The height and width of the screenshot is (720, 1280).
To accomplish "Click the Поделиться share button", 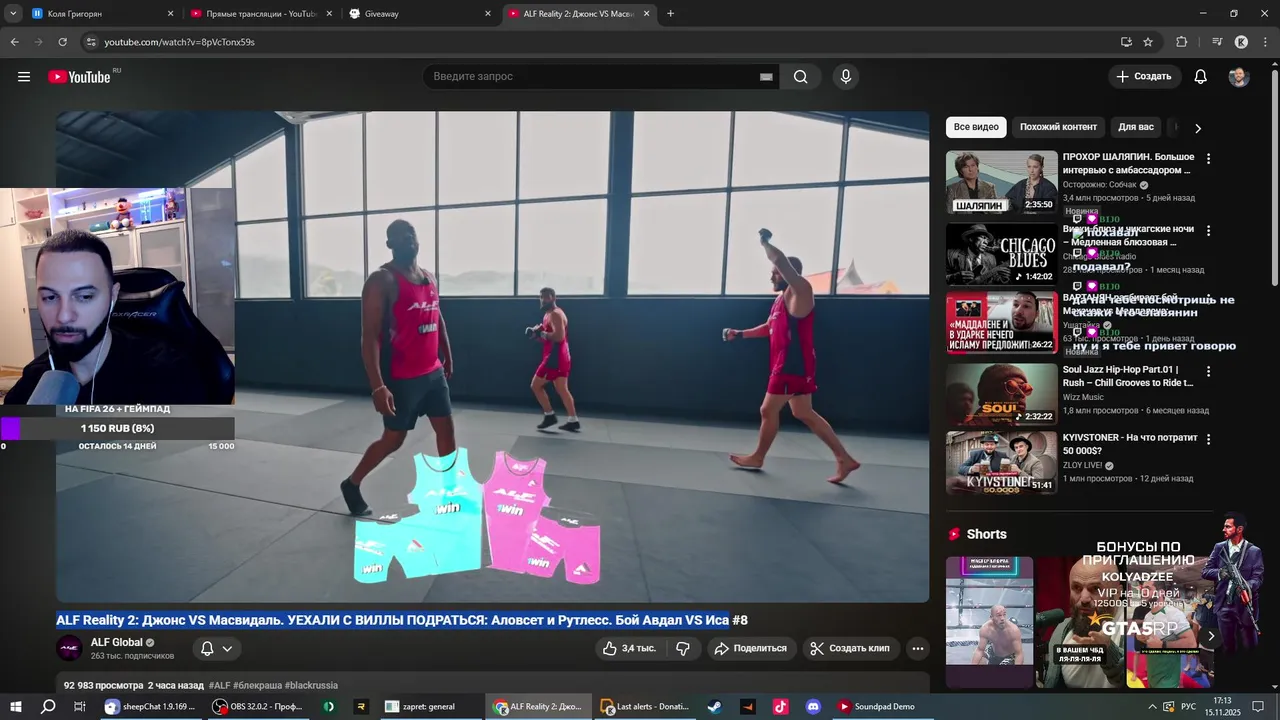I will point(750,648).
